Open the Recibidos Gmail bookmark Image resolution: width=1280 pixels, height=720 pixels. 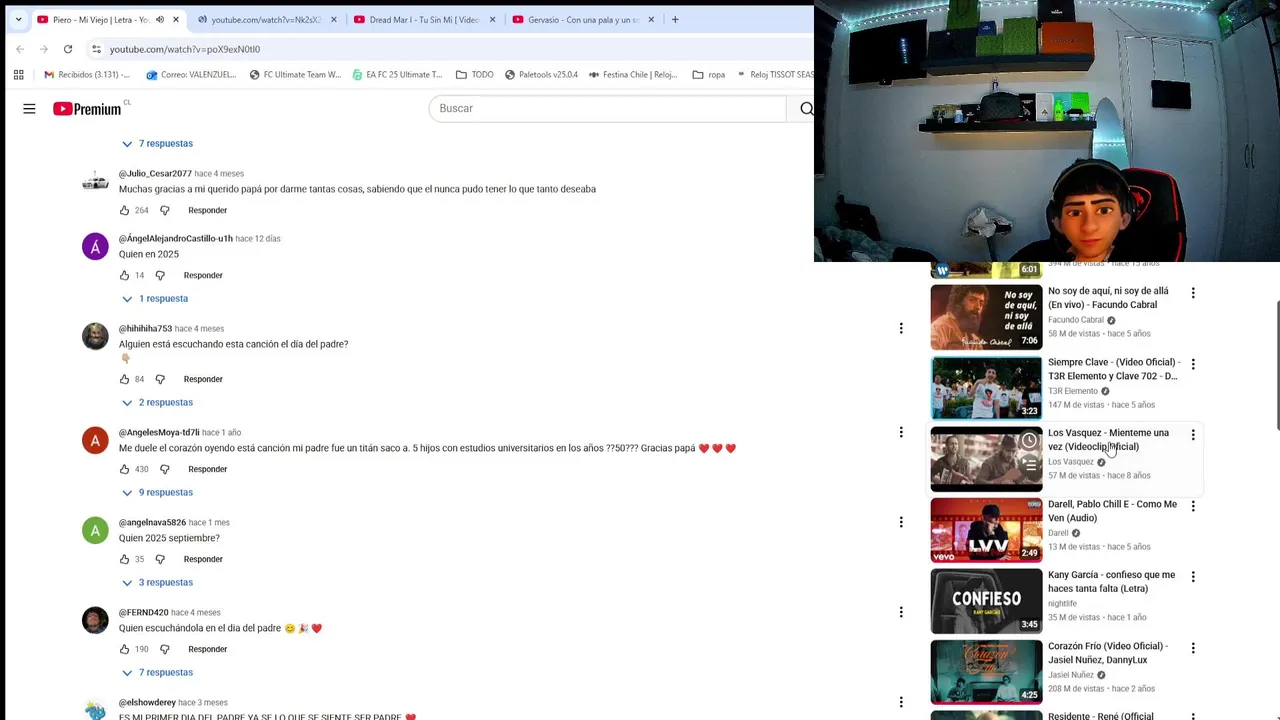pos(87,74)
